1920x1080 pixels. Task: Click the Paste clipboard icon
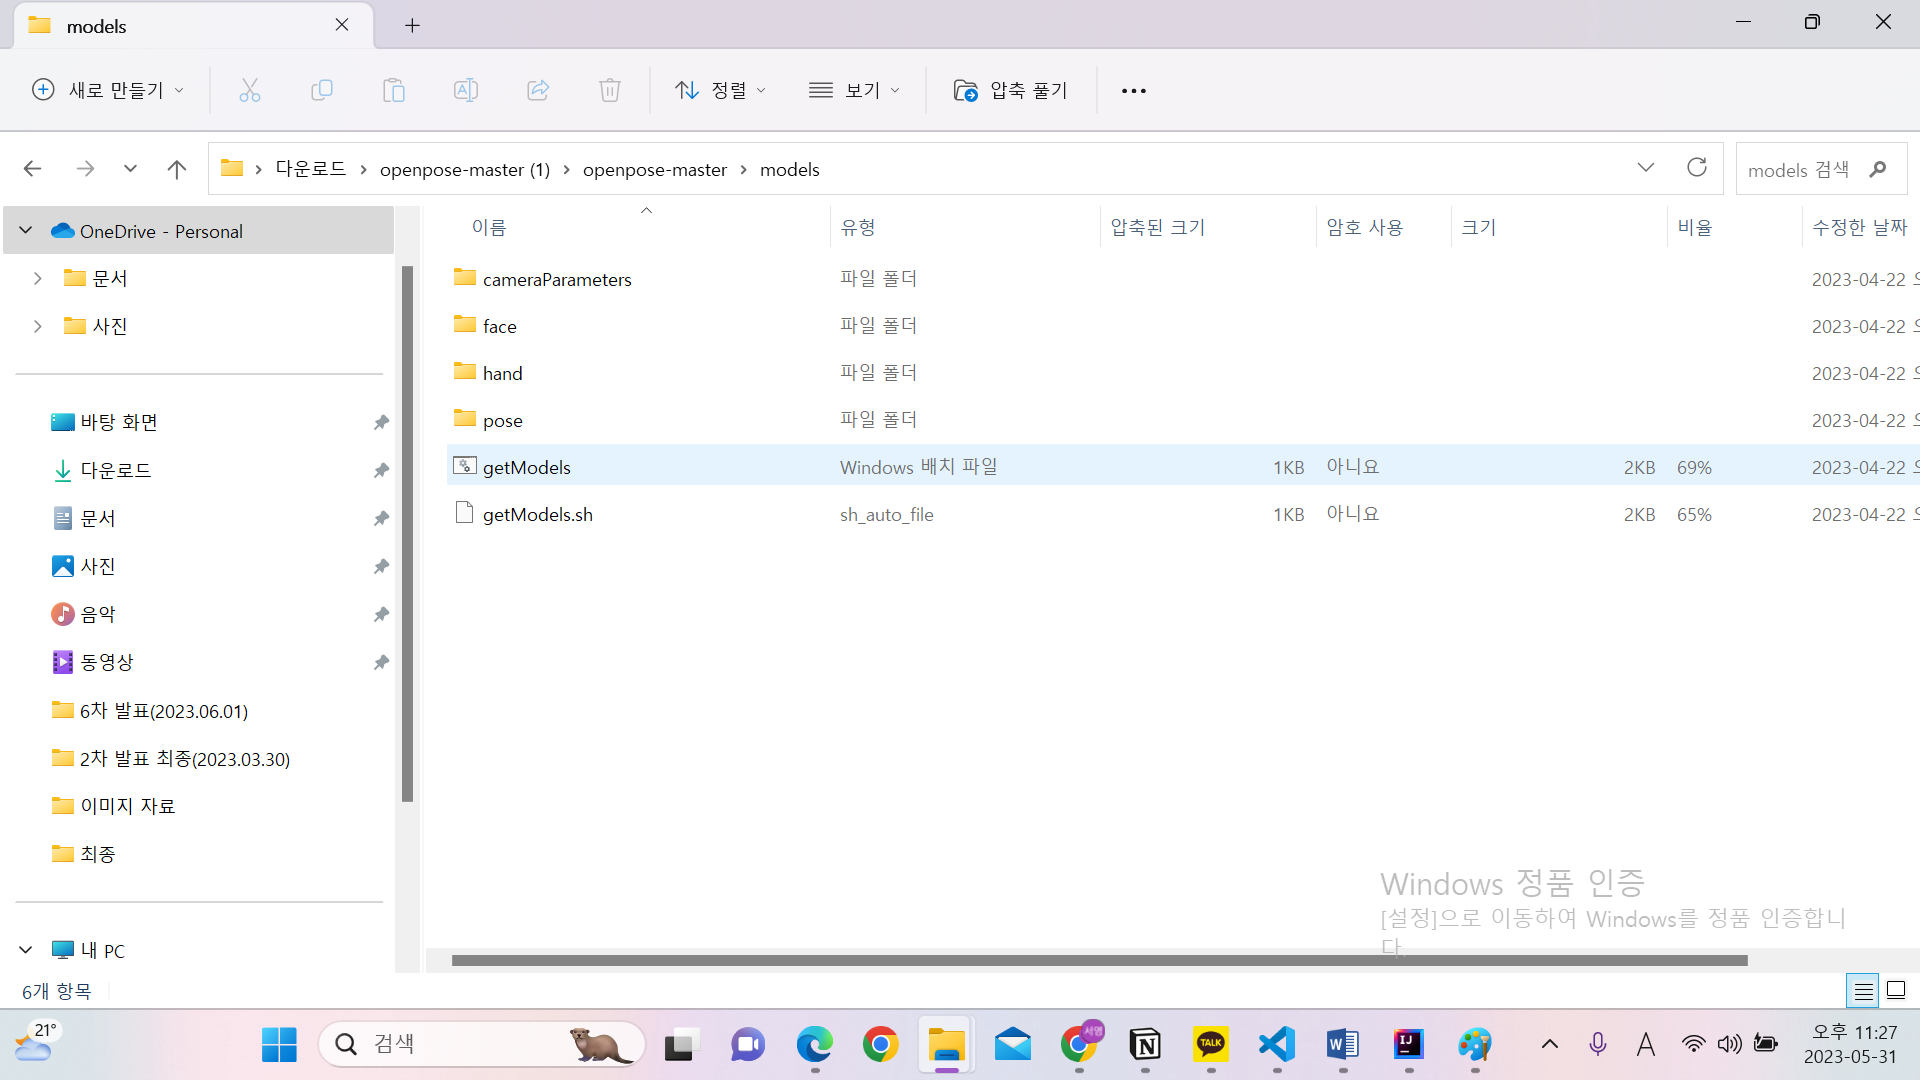point(393,90)
